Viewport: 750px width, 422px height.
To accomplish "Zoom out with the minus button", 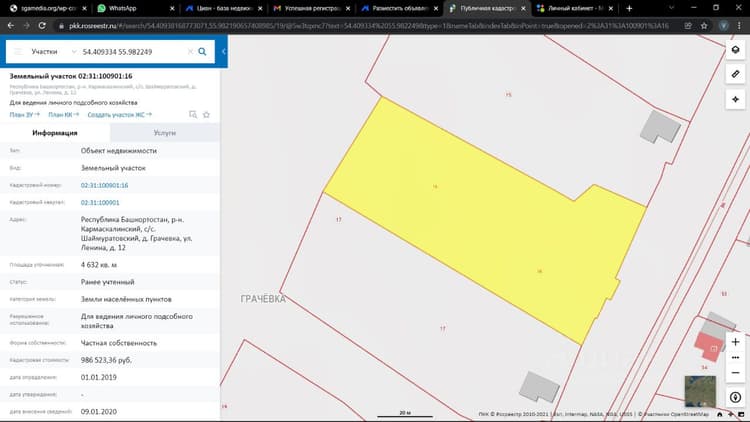I will pos(735,373).
